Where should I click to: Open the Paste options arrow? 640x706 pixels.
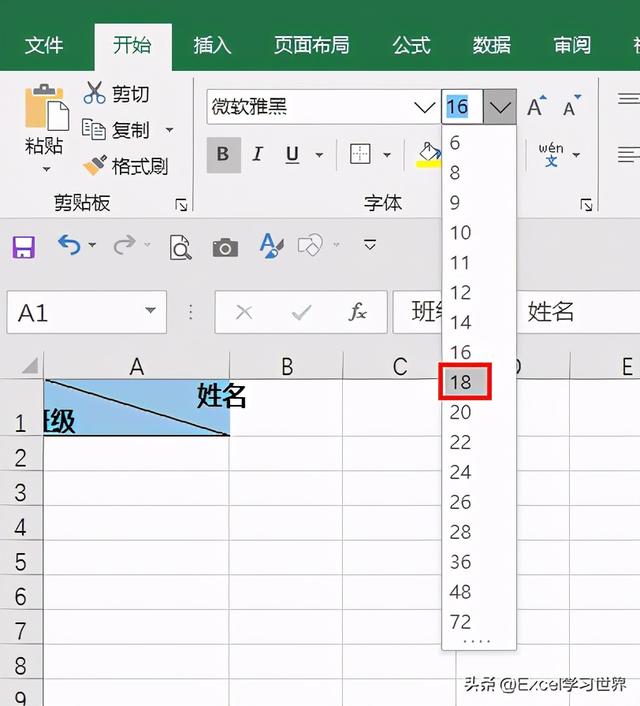point(46,169)
